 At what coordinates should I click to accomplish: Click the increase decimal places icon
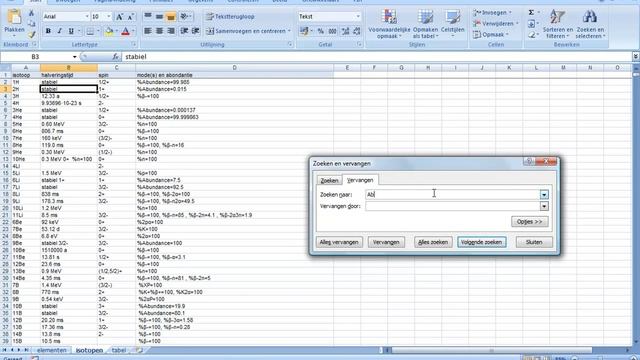point(345,31)
